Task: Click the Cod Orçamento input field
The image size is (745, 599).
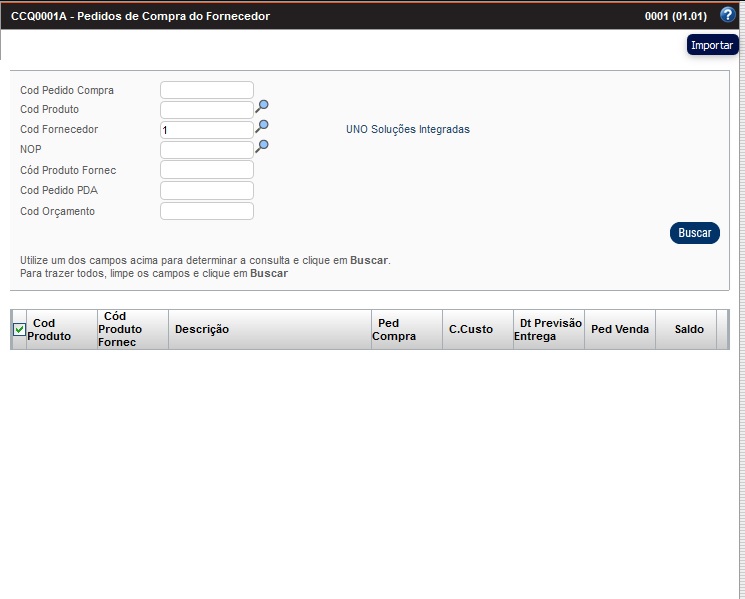Action: click(207, 211)
